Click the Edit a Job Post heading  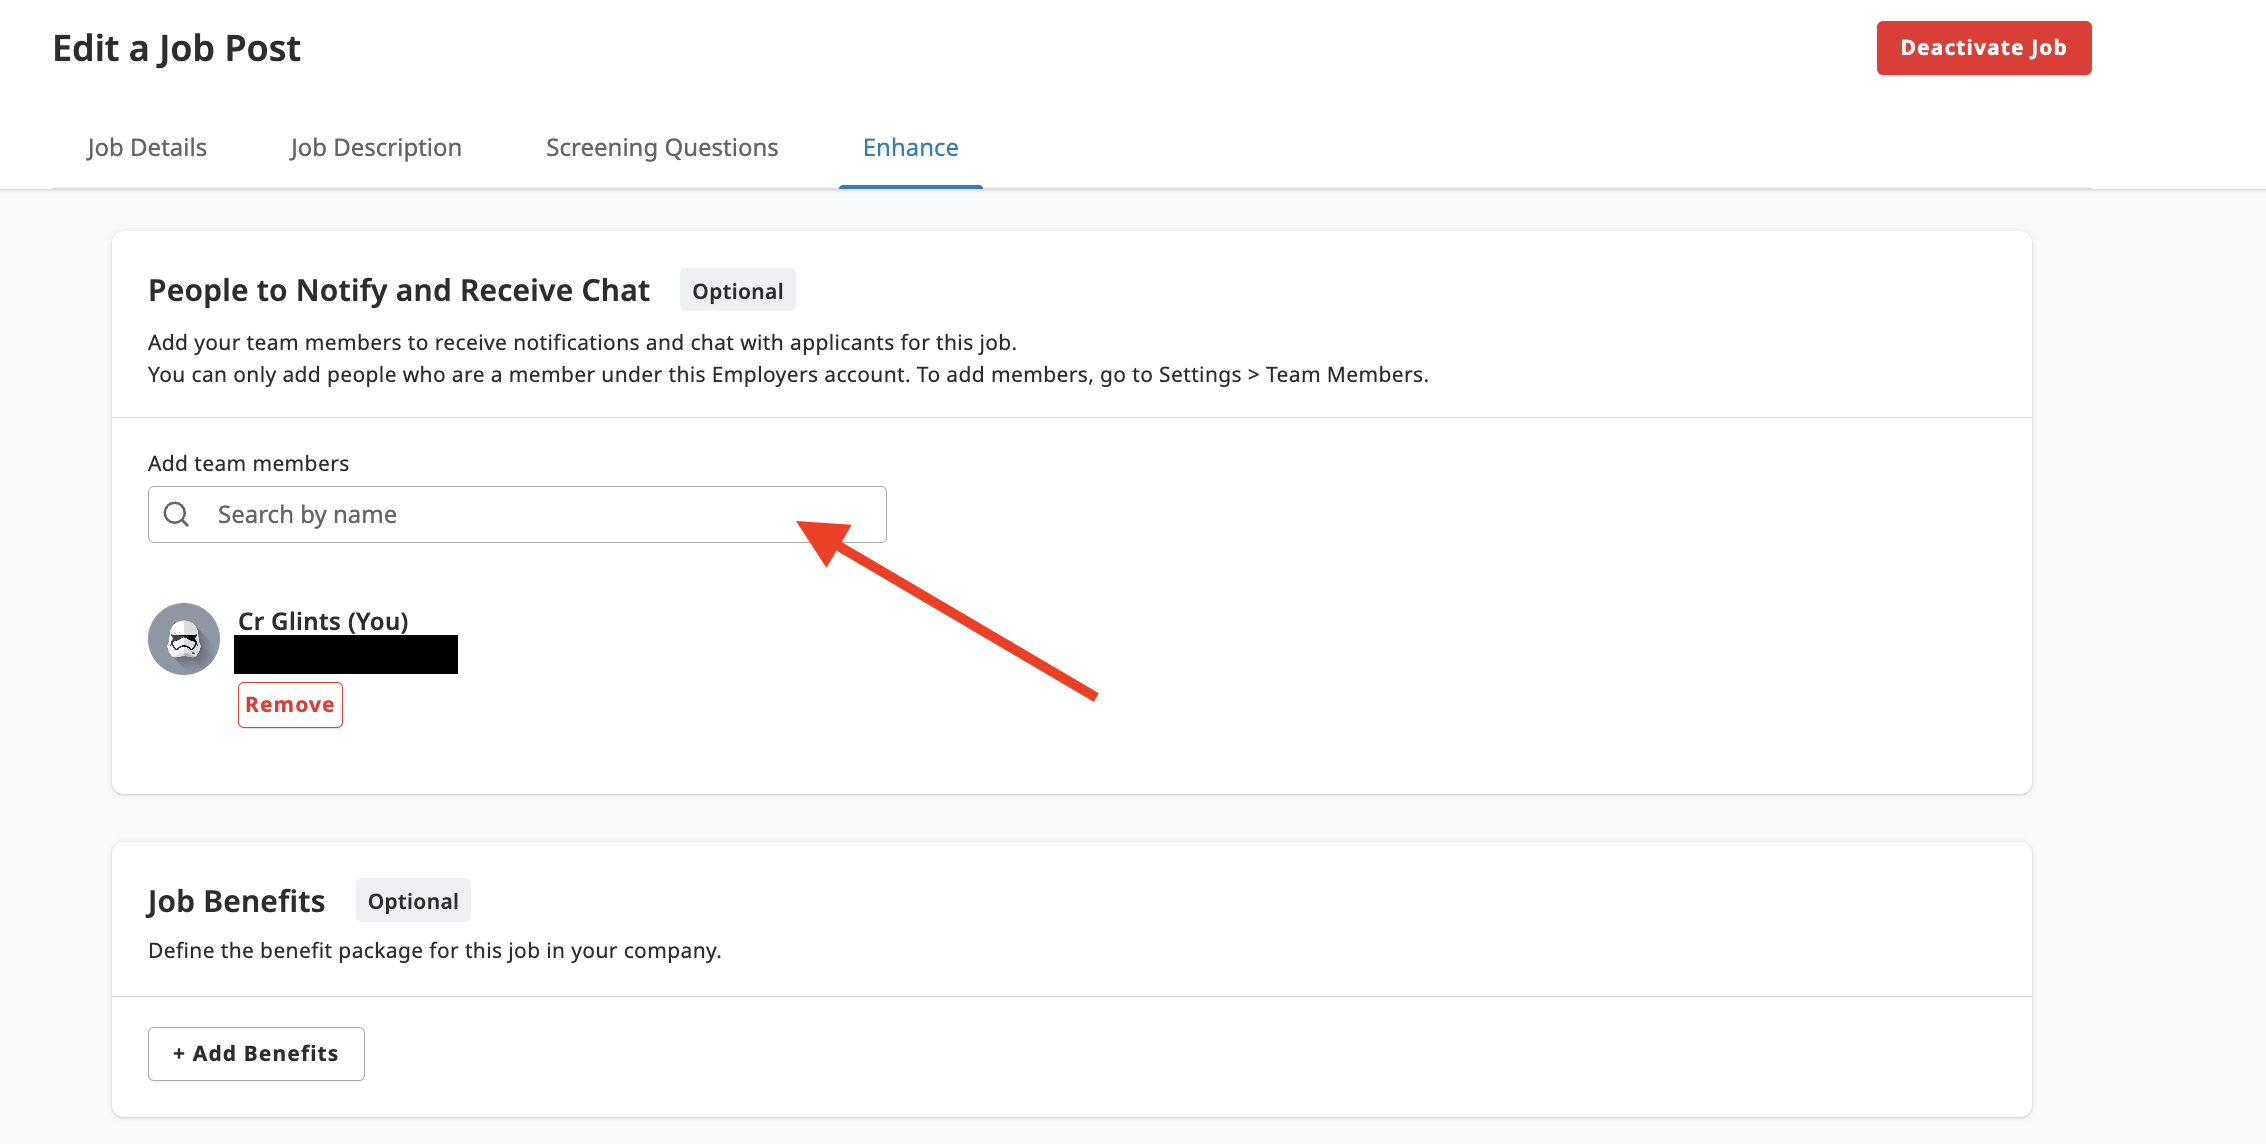tap(176, 48)
